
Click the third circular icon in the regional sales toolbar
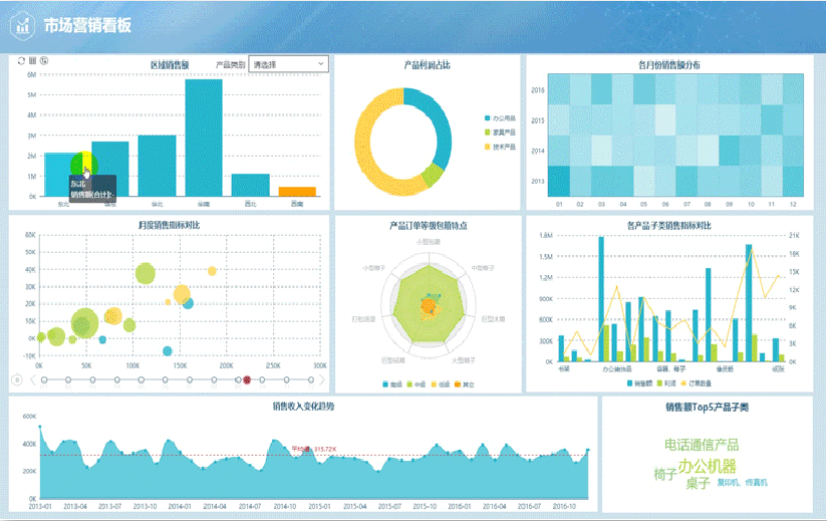(44, 61)
